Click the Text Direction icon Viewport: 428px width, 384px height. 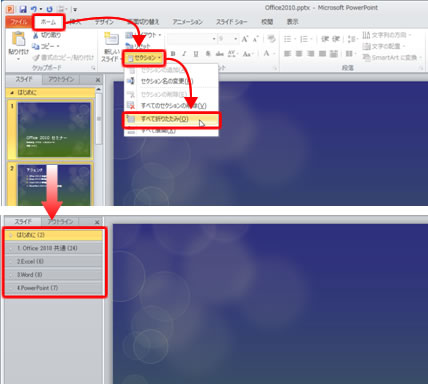pyautogui.click(x=366, y=35)
